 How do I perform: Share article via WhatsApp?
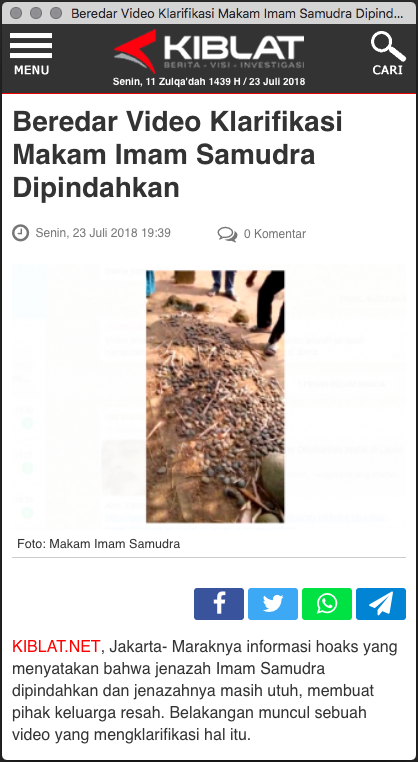(327, 604)
